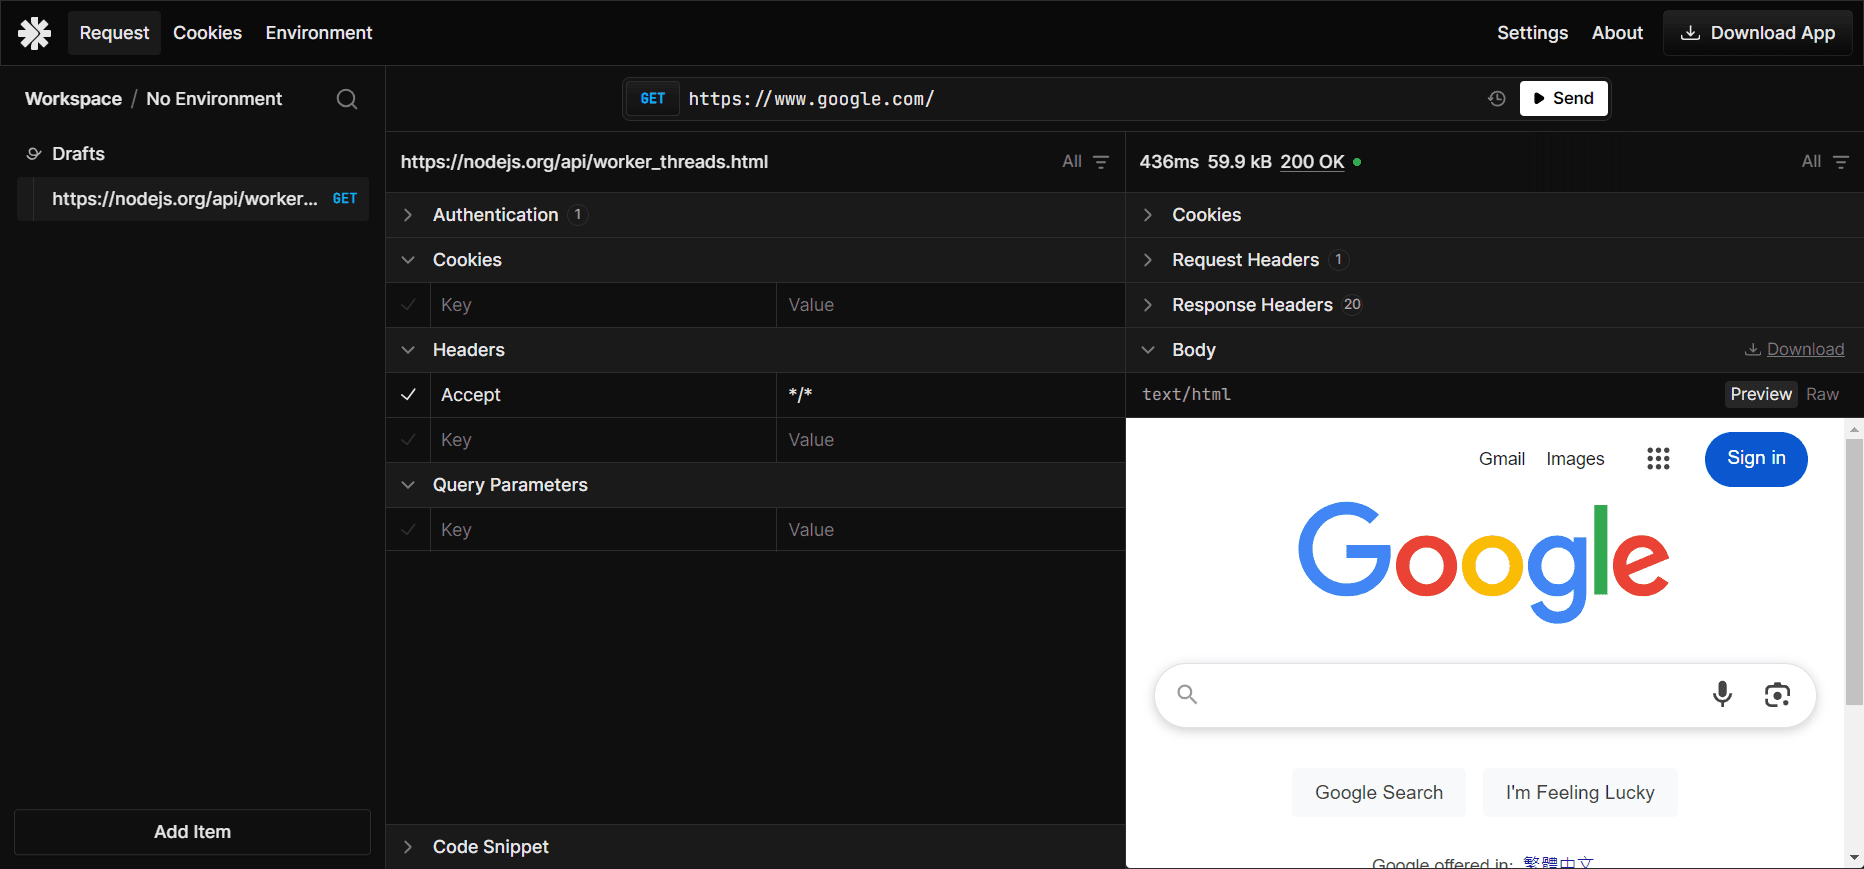Viewport: 1864px width, 869px height.
Task: Click the Images link
Action: point(1575,459)
